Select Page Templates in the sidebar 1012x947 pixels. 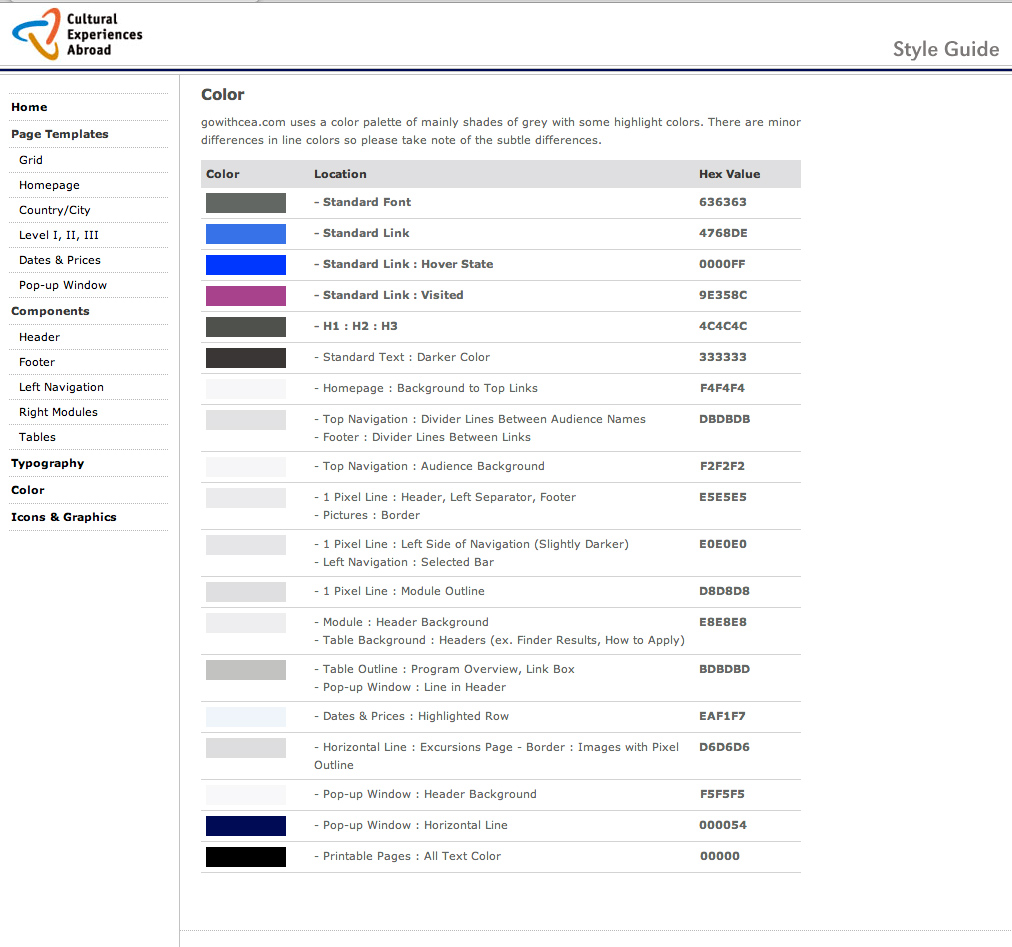[59, 134]
